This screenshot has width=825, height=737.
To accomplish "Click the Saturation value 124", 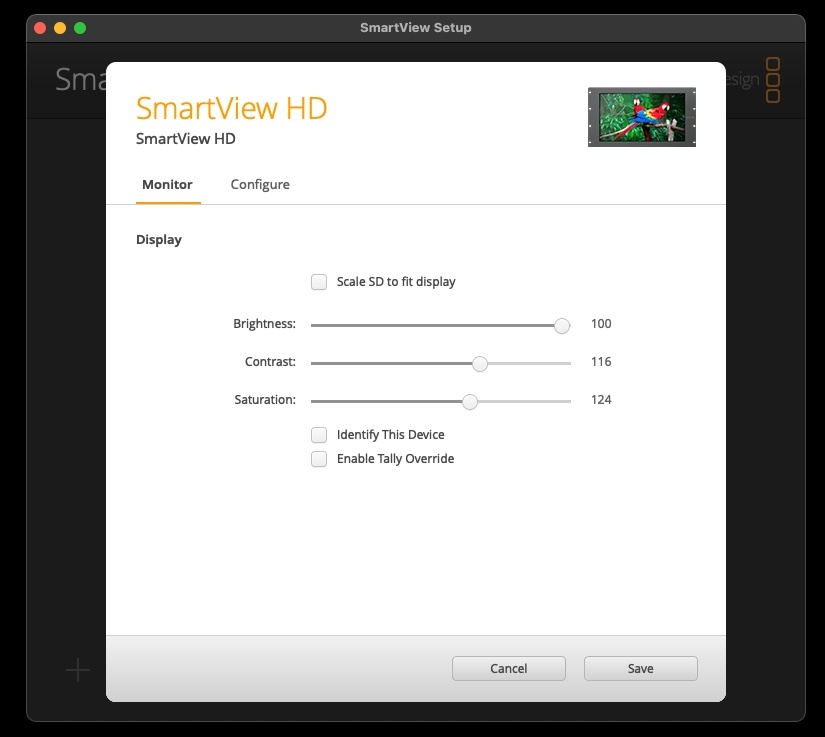I will (601, 399).
